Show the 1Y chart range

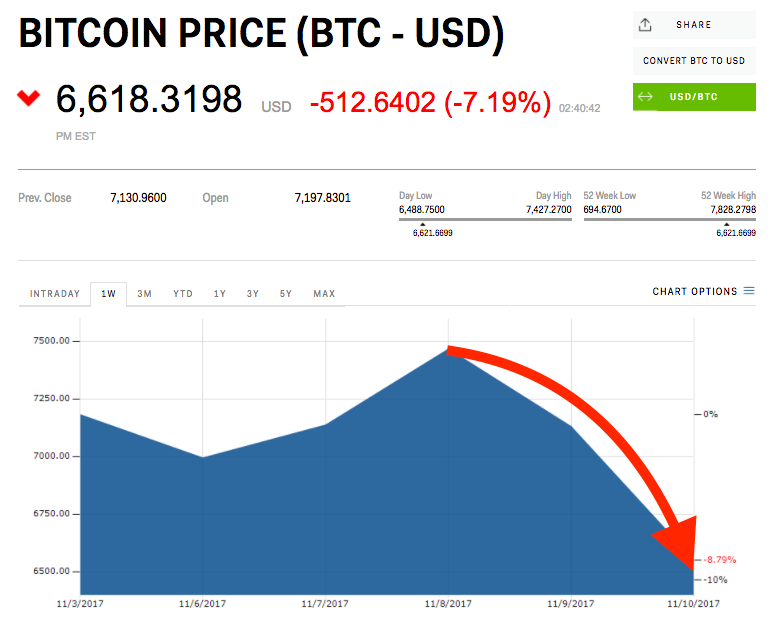[x=219, y=293]
